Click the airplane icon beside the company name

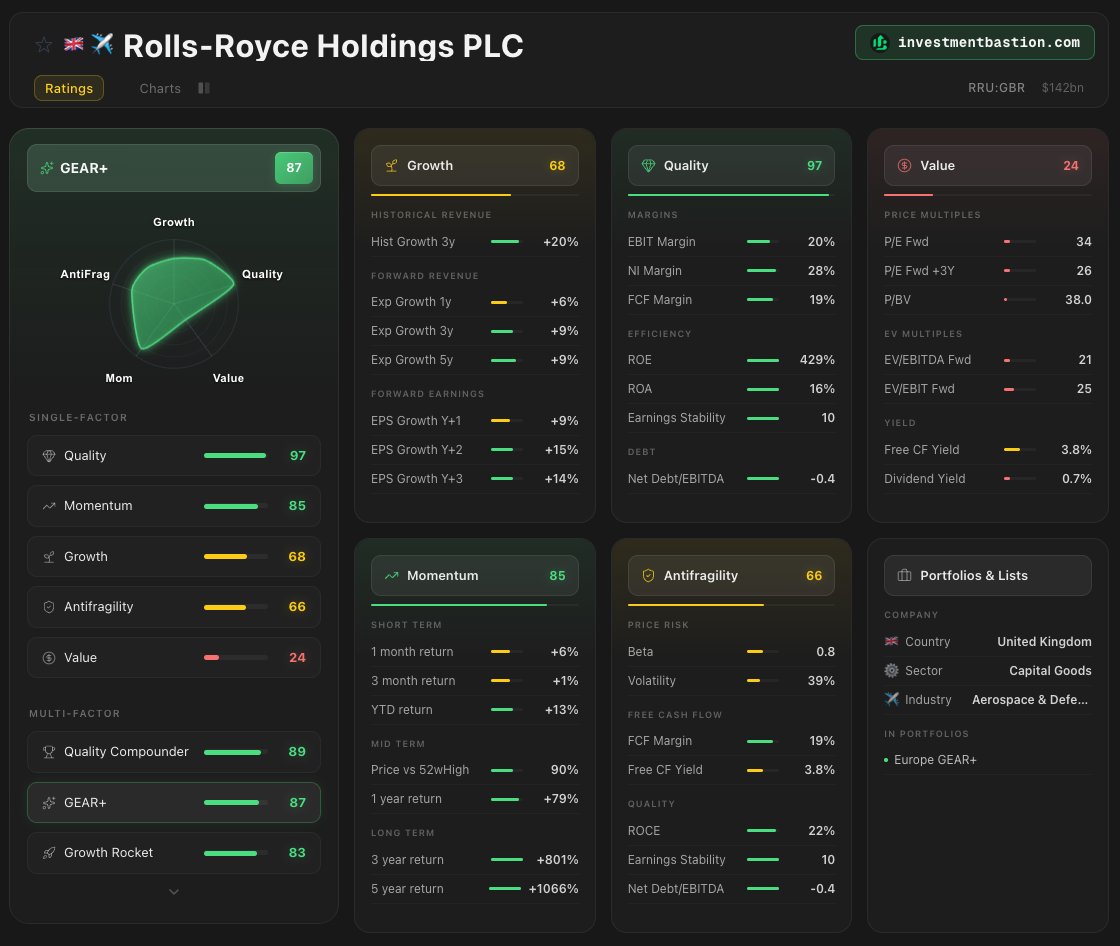click(x=102, y=44)
